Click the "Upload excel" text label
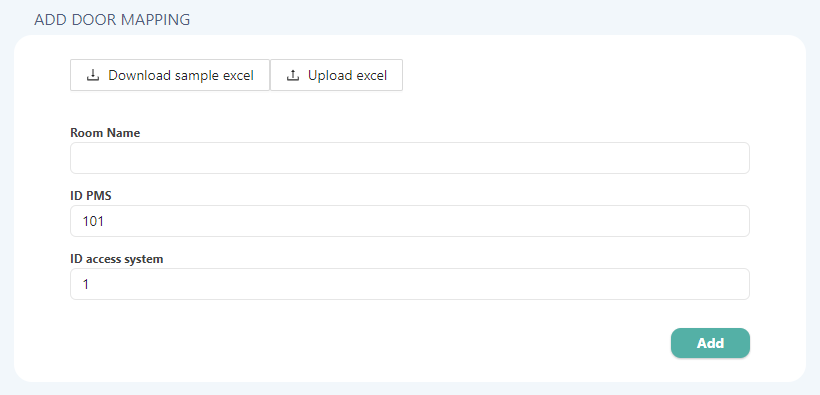The image size is (820, 395). pyautogui.click(x=347, y=75)
